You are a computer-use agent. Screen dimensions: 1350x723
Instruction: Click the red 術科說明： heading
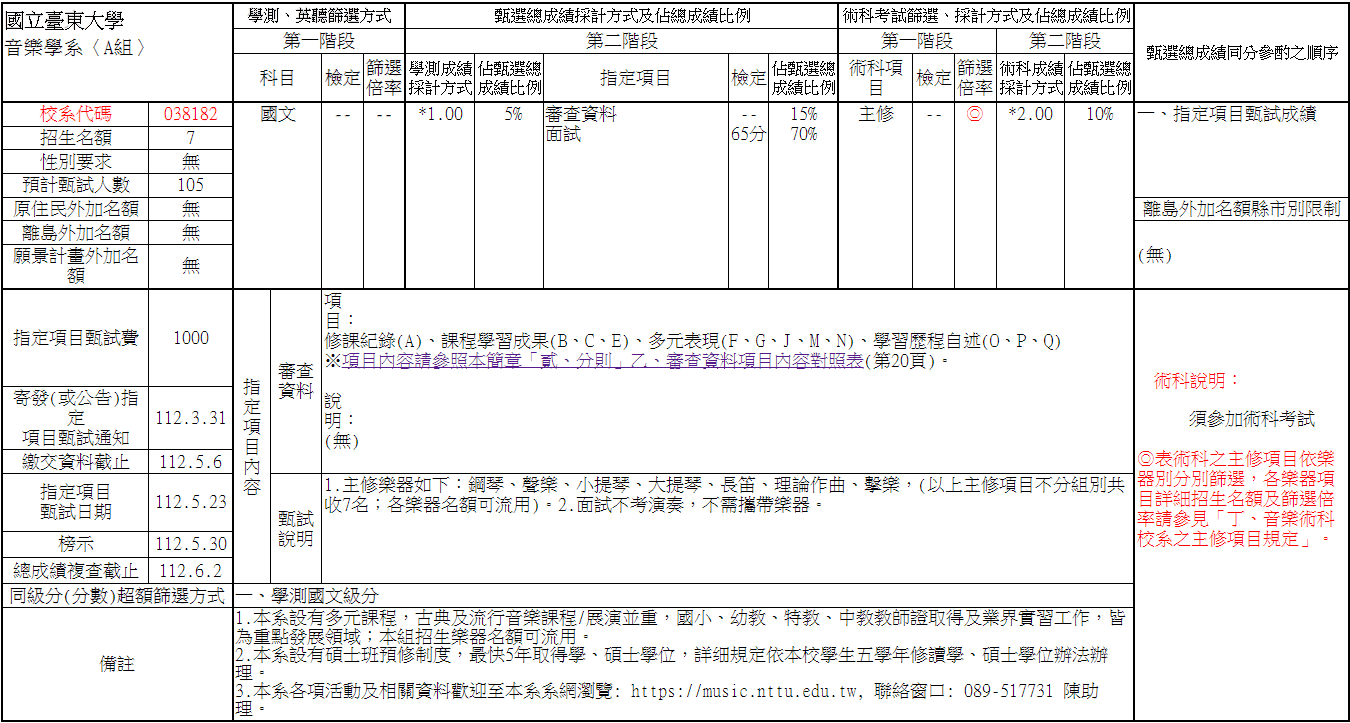click(x=1196, y=381)
